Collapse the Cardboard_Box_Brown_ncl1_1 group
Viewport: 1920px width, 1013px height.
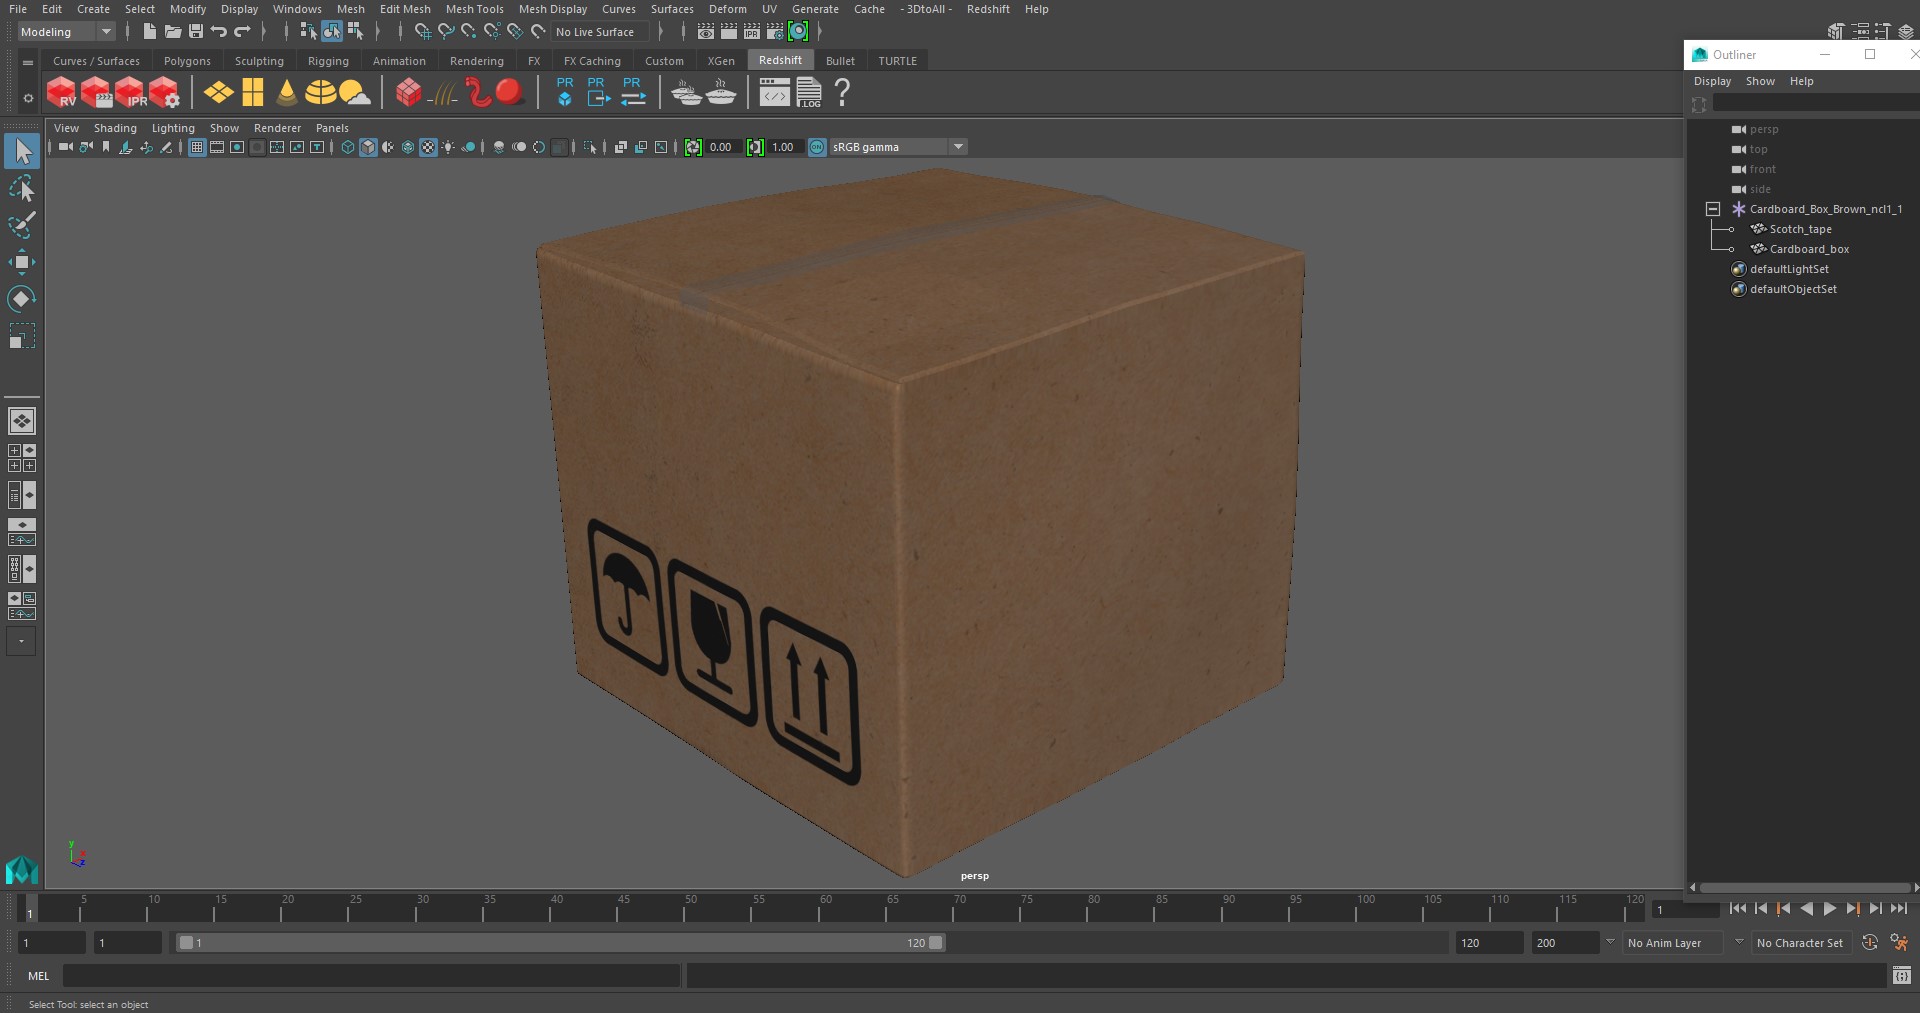pyautogui.click(x=1713, y=209)
